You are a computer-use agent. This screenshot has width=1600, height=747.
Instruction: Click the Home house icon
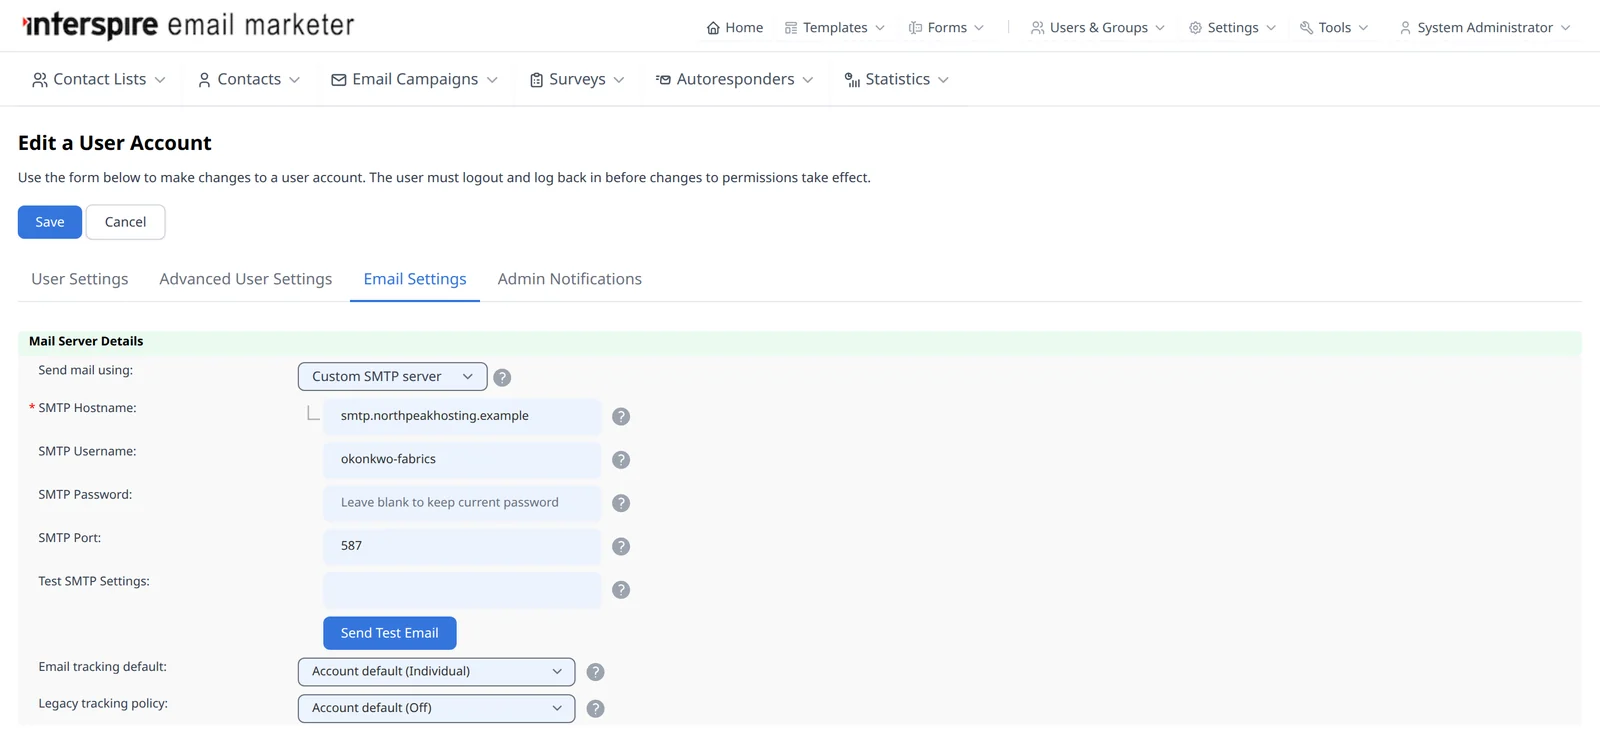pyautogui.click(x=713, y=28)
